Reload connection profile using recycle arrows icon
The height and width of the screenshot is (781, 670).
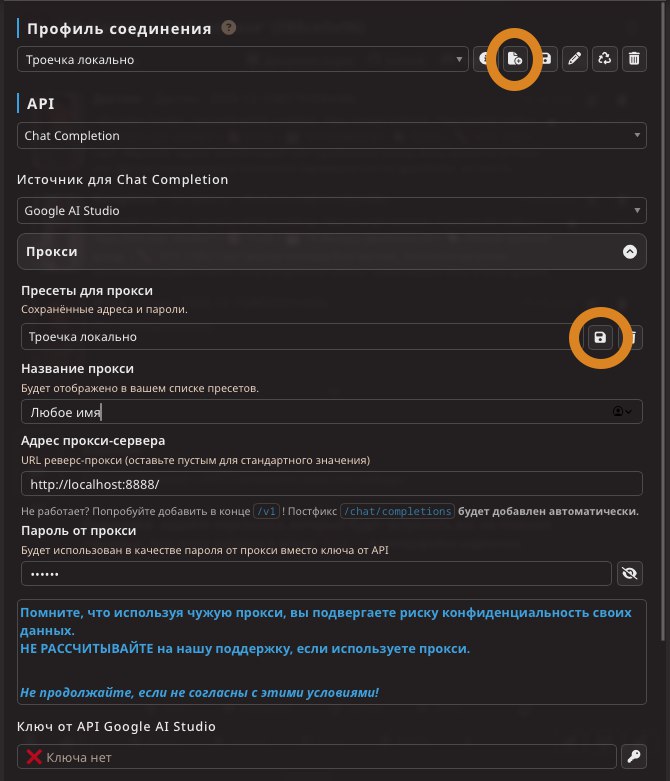pos(604,59)
